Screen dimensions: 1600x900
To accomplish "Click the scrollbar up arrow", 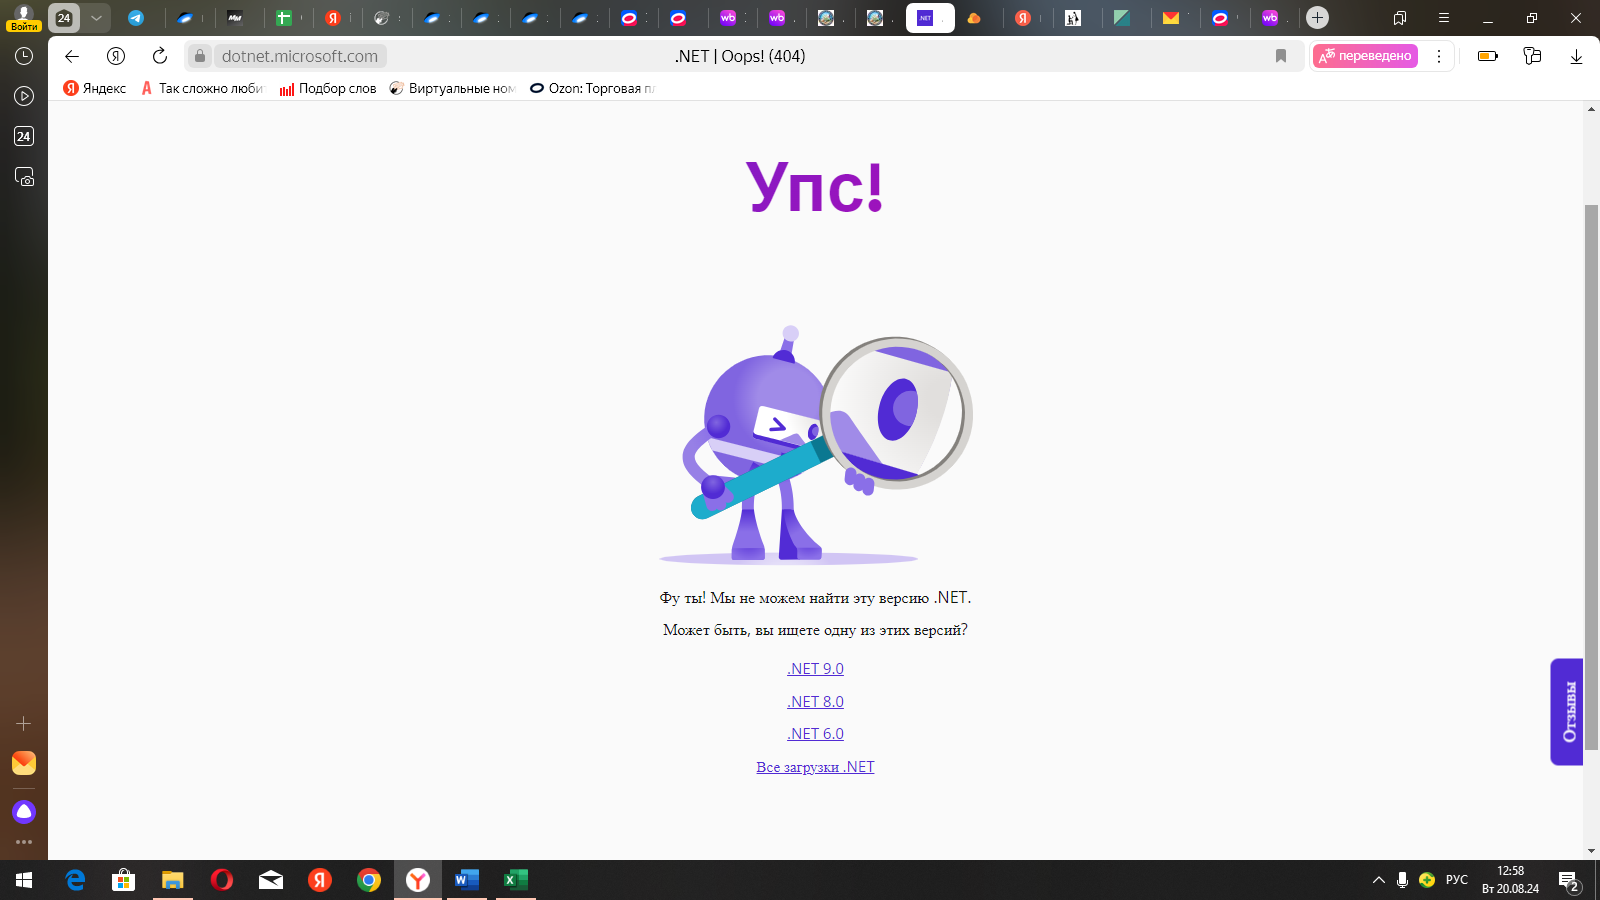I will (x=1592, y=108).
